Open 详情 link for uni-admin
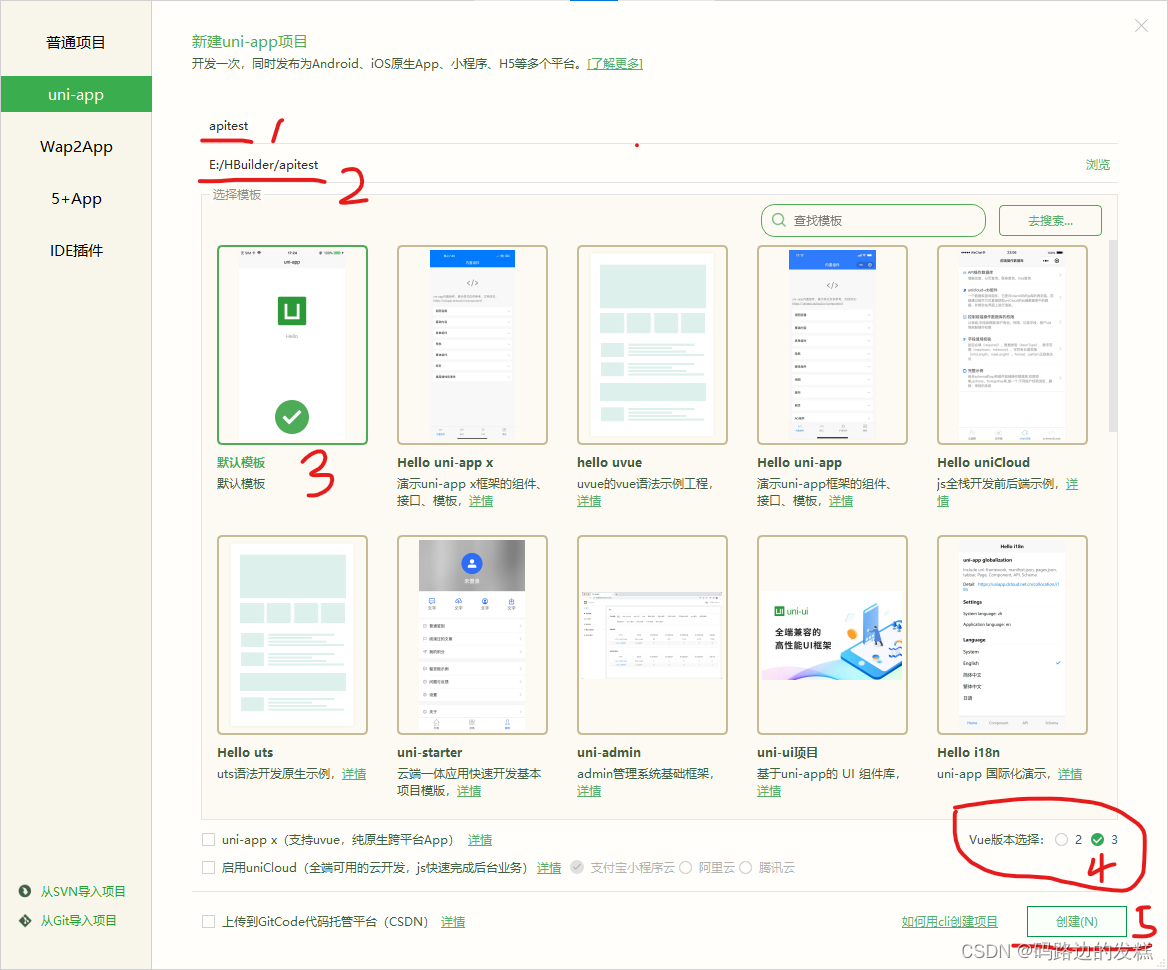Image resolution: width=1168 pixels, height=970 pixels. tap(588, 791)
